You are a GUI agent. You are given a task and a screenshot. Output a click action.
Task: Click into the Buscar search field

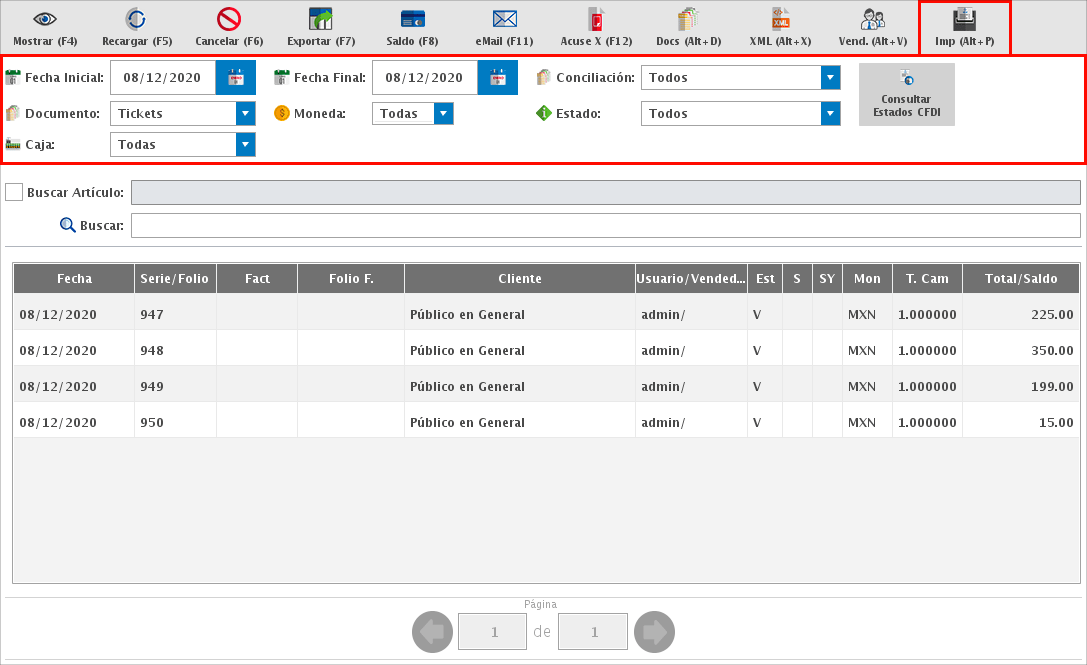point(605,226)
